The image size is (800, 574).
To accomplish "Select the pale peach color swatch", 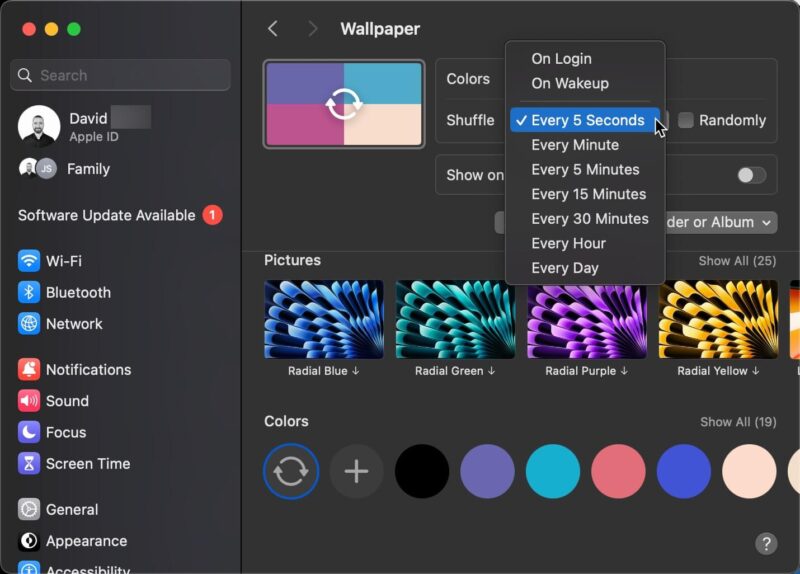I will [x=749, y=471].
